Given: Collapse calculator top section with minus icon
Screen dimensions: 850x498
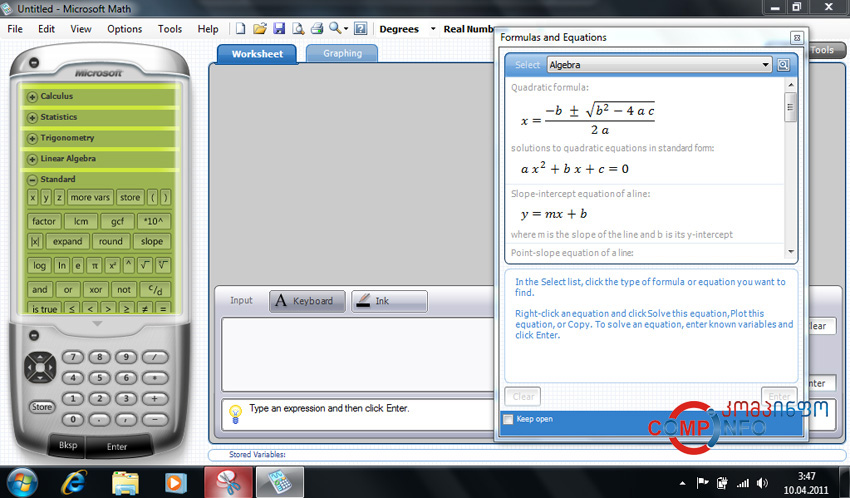Looking at the screenshot, I should coord(34,63).
